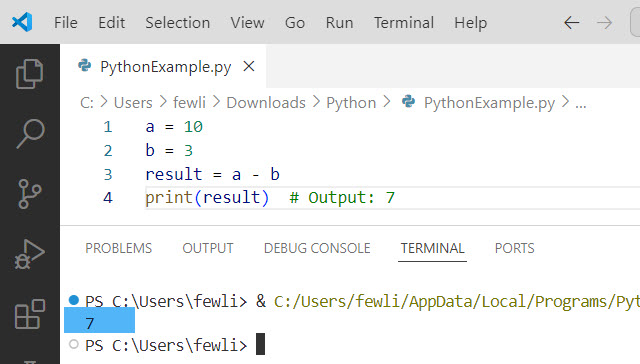This screenshot has height=364, width=640.
Task: Click line number 4 in the gutter
Action: click(x=108, y=198)
